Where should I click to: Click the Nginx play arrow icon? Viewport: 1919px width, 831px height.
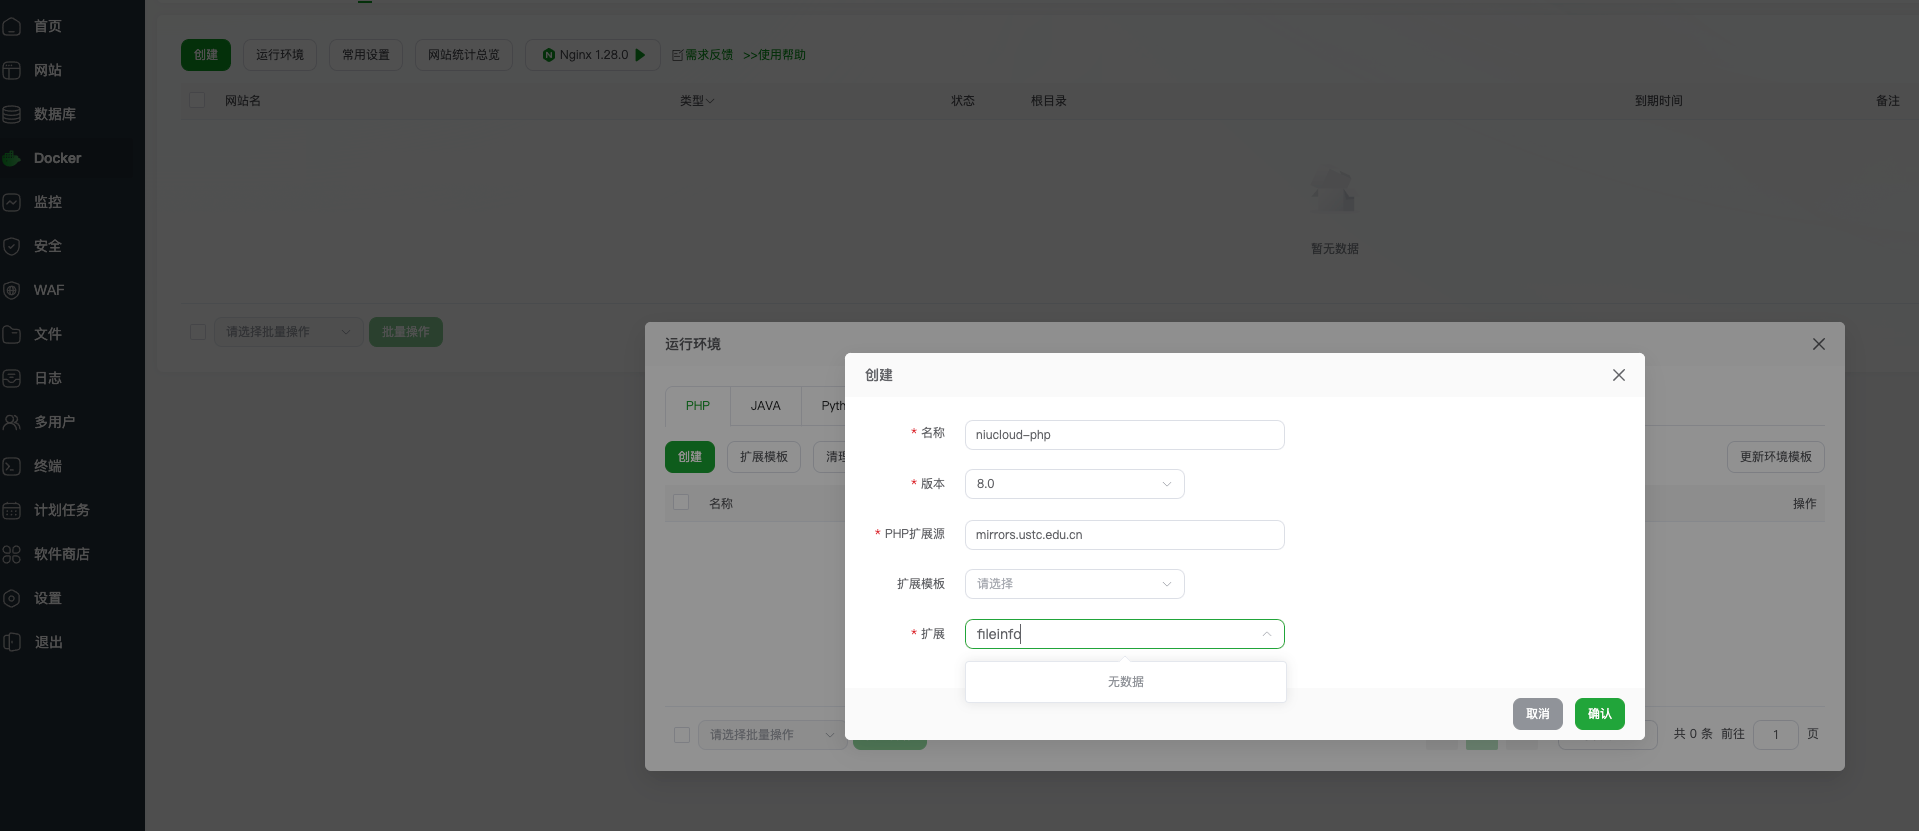tap(640, 55)
